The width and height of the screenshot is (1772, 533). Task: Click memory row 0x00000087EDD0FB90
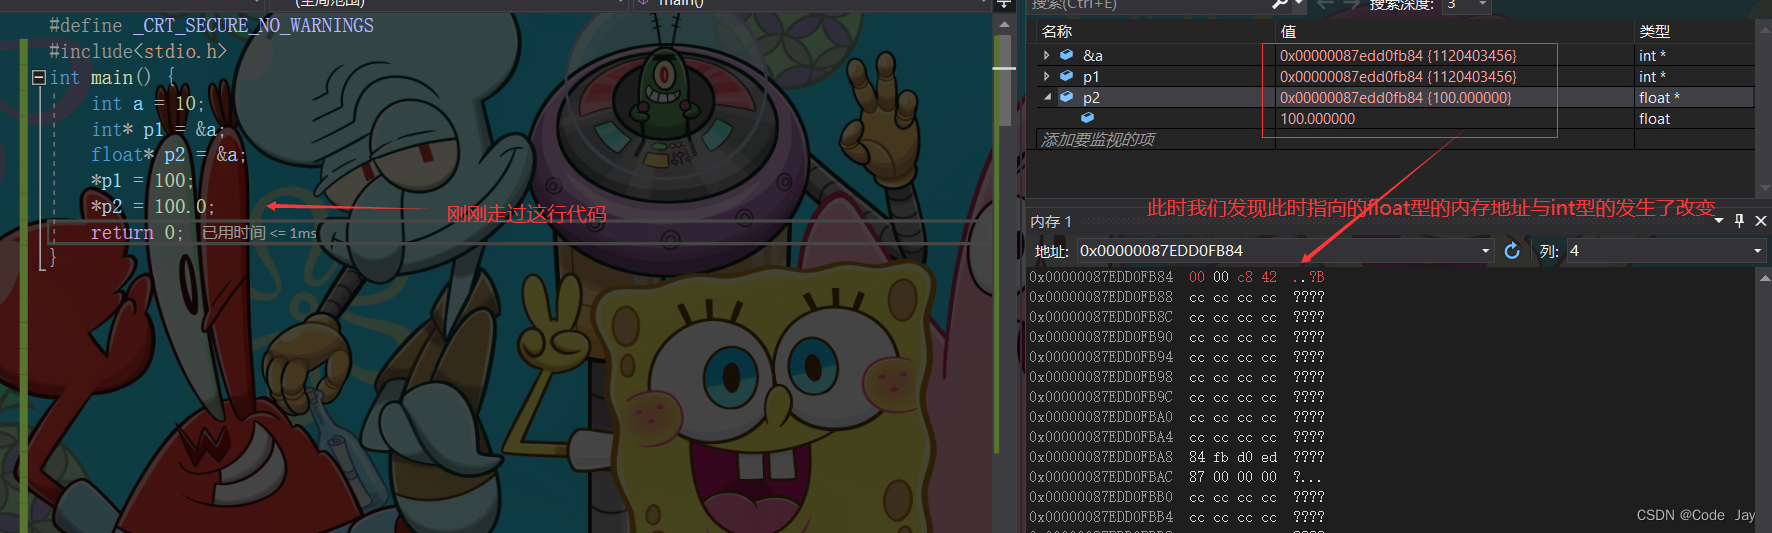click(1177, 337)
